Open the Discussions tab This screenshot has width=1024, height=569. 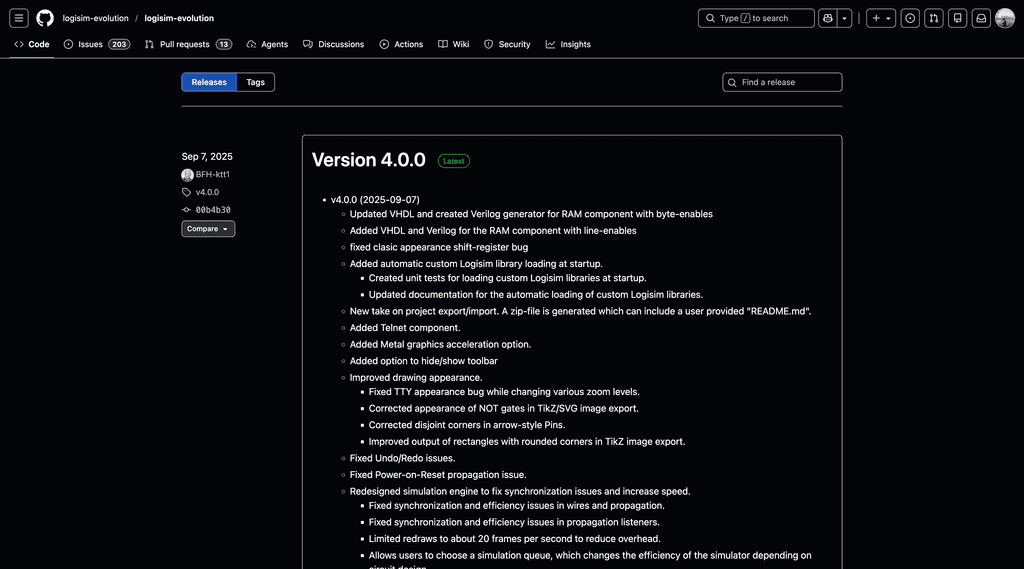pyautogui.click(x=334, y=44)
